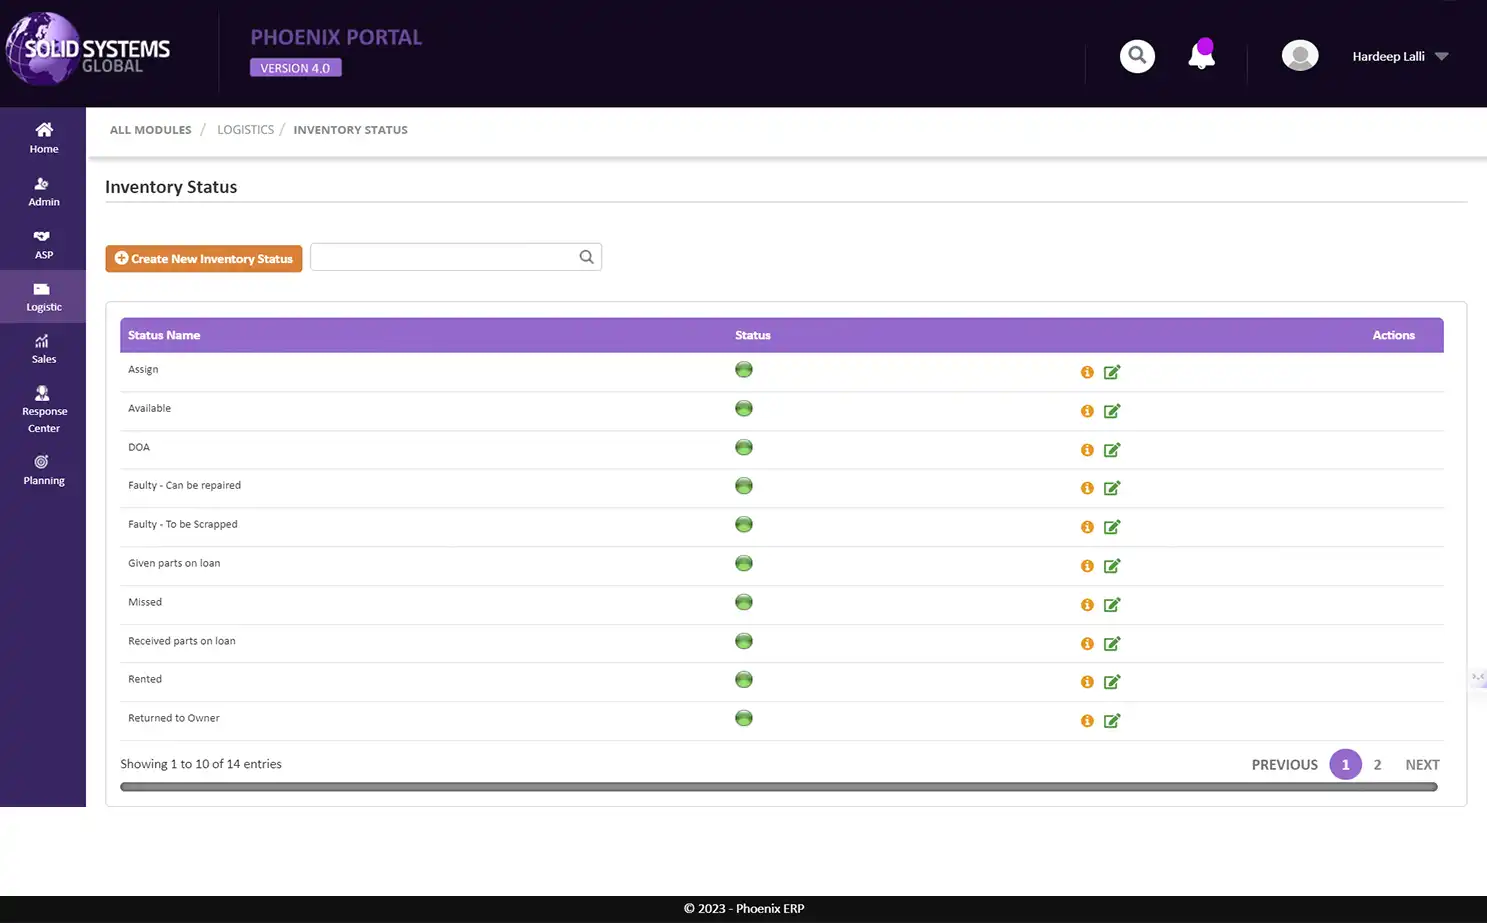Click Create New Inventory Status
This screenshot has height=923, width=1487.
[x=203, y=258]
